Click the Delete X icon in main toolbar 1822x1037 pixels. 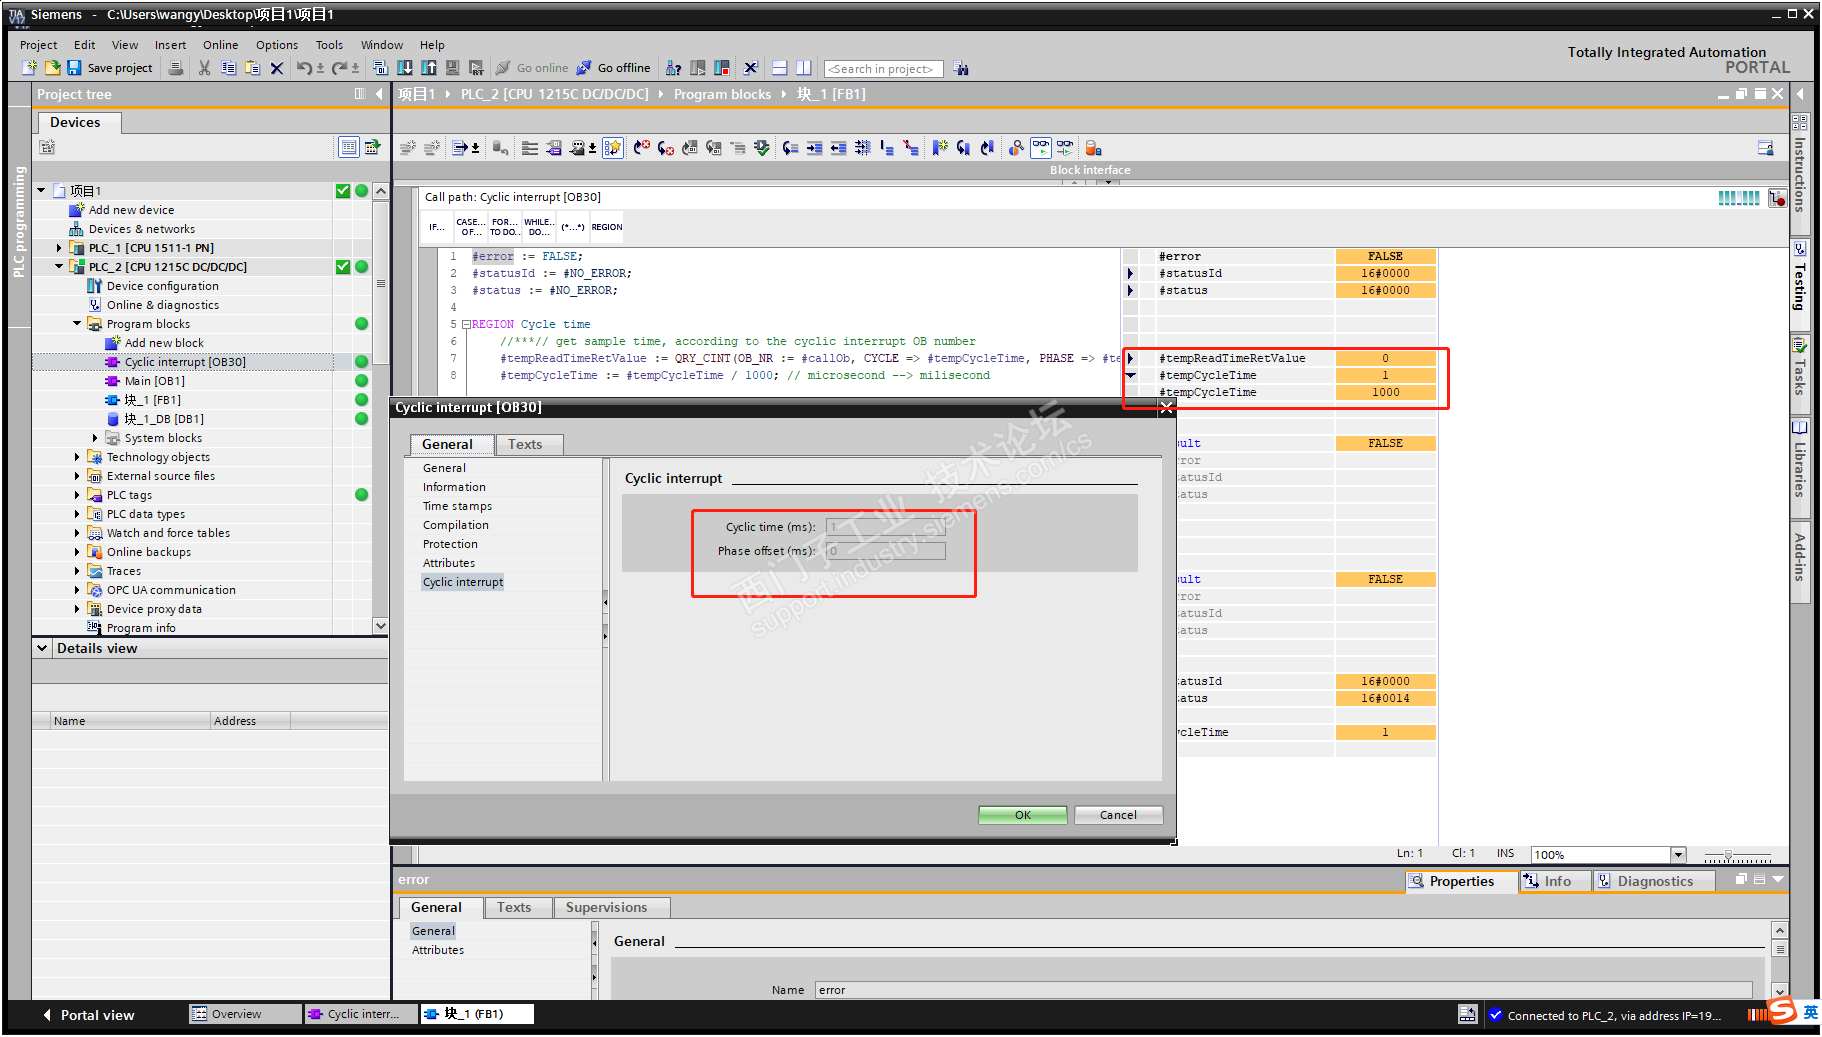277,68
